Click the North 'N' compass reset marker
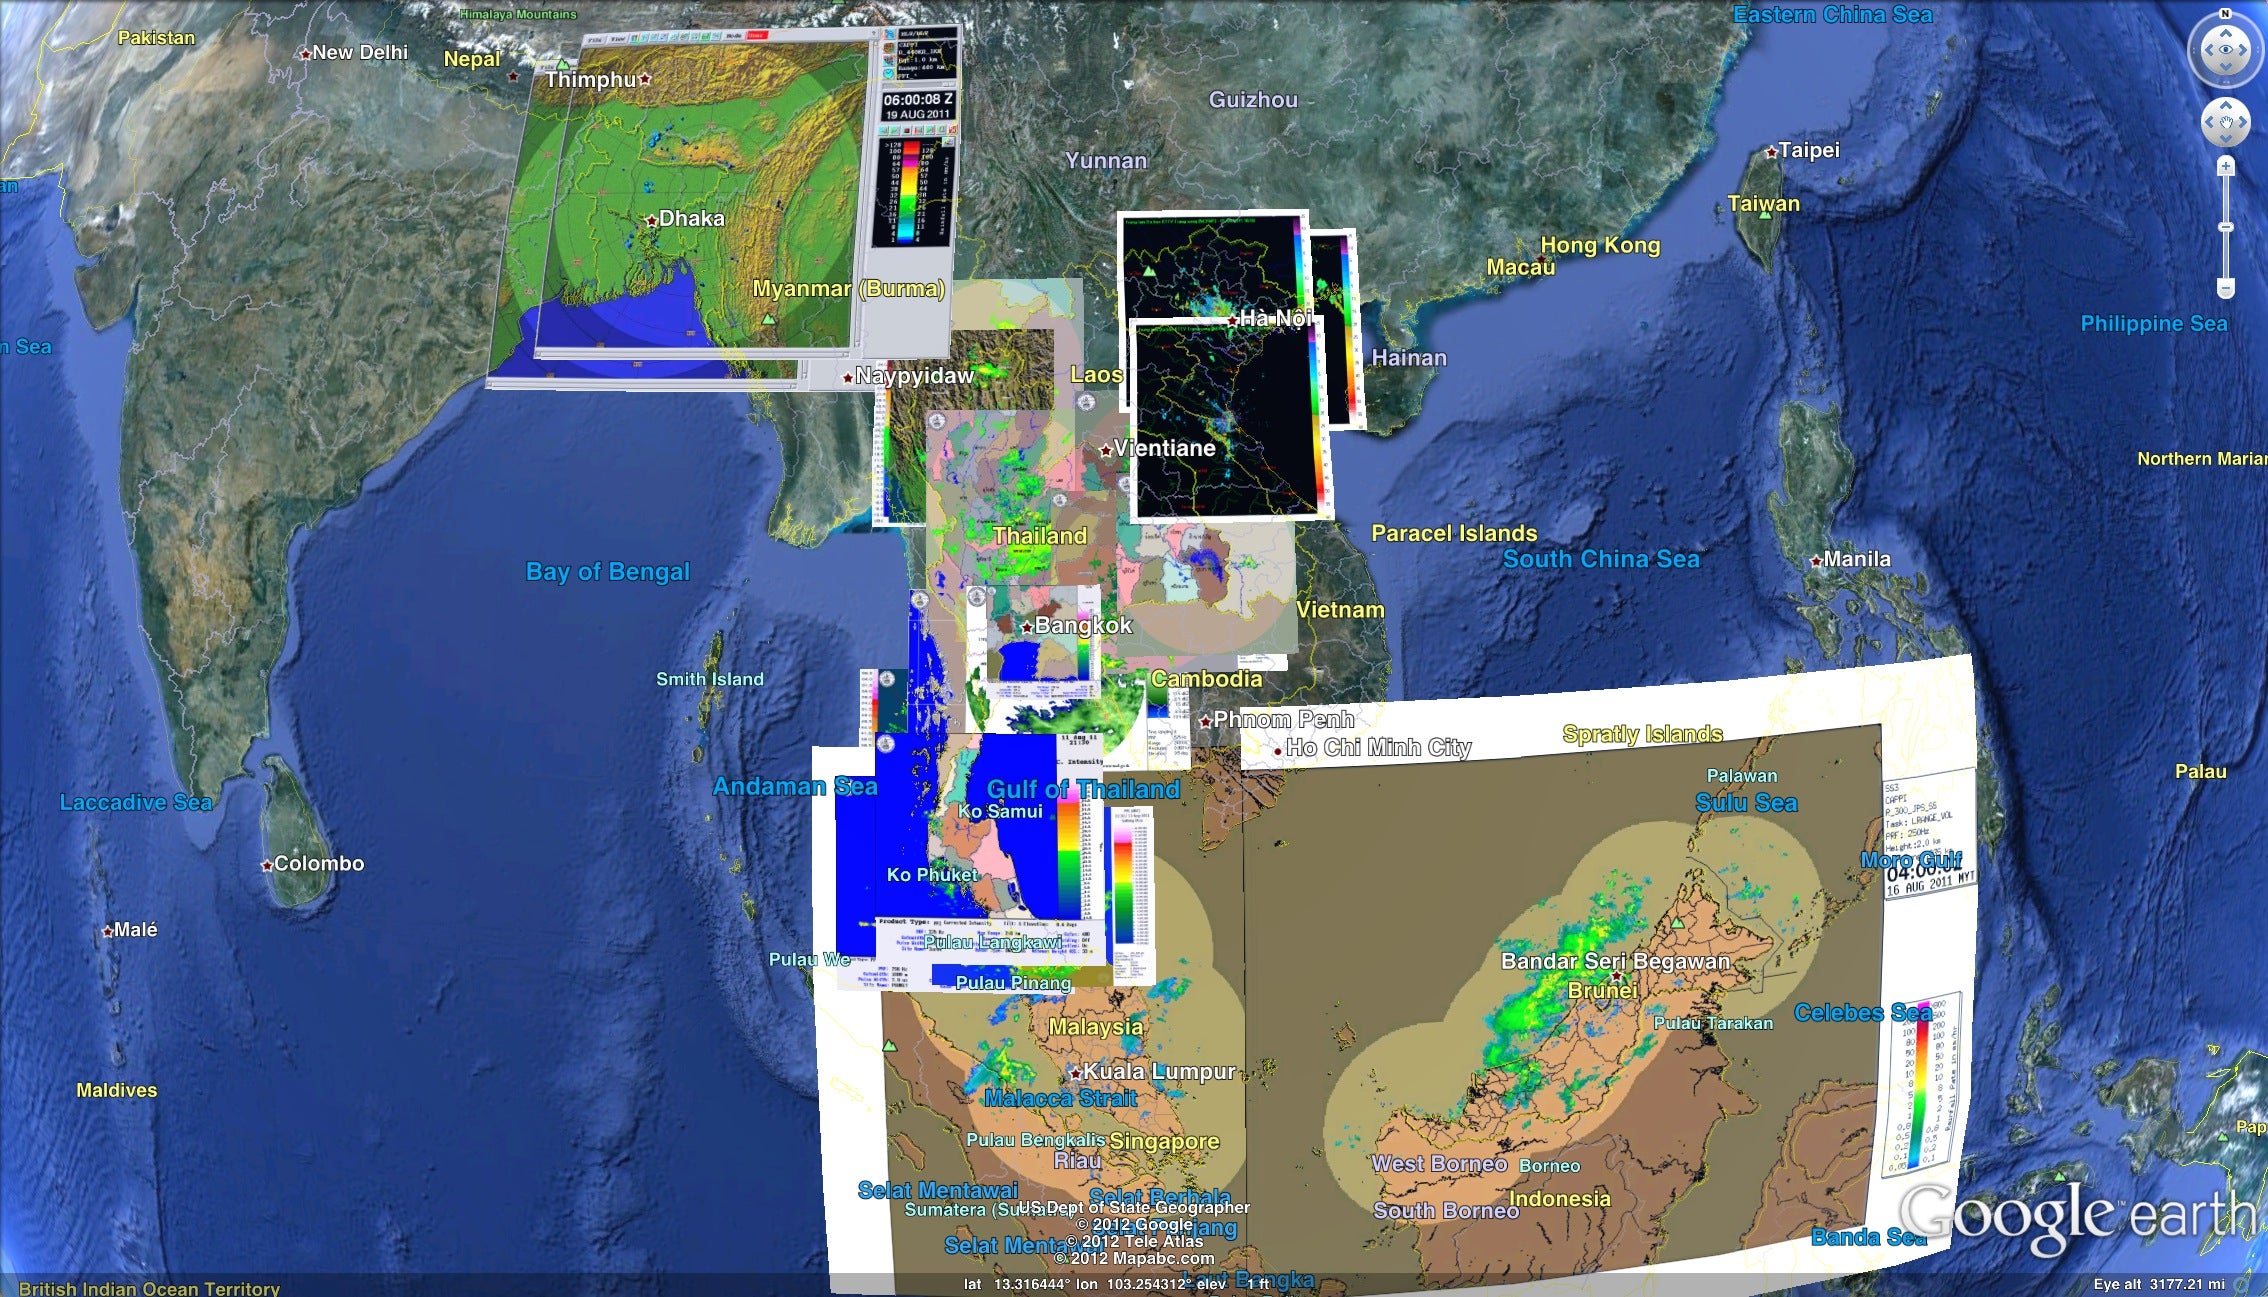2268x1297 pixels. [2225, 14]
